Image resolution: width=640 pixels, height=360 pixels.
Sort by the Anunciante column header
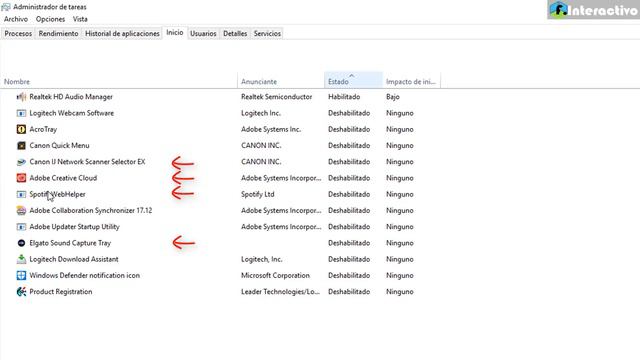[281, 81]
